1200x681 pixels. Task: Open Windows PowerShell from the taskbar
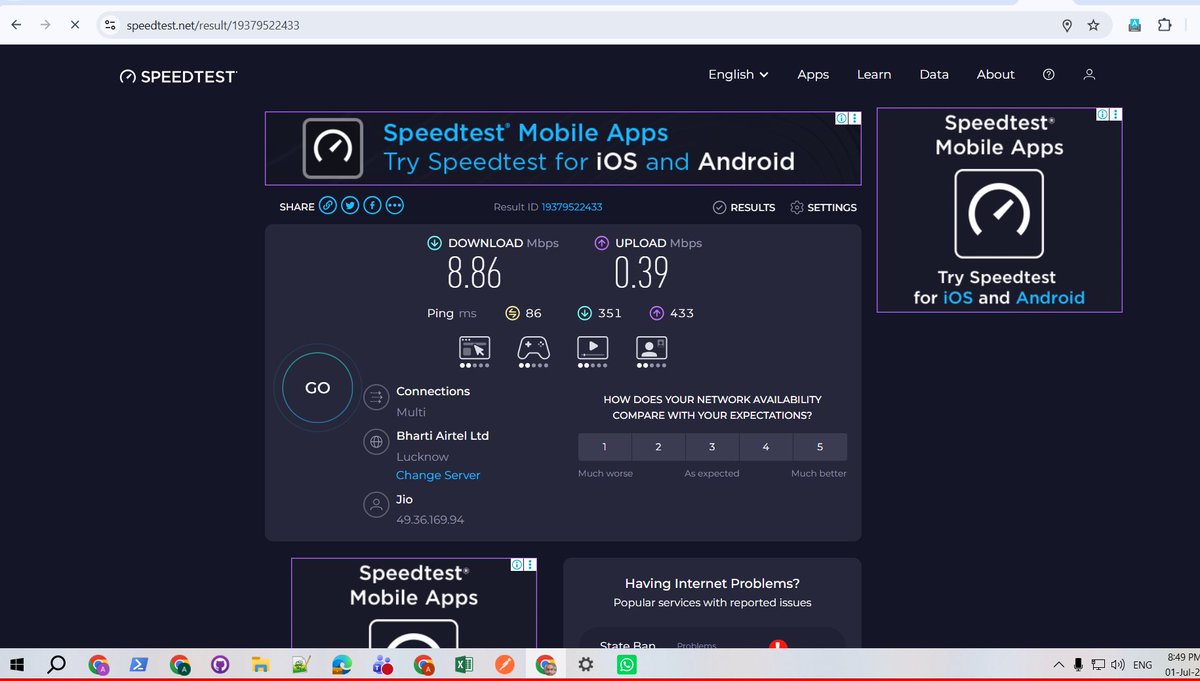pos(138,664)
